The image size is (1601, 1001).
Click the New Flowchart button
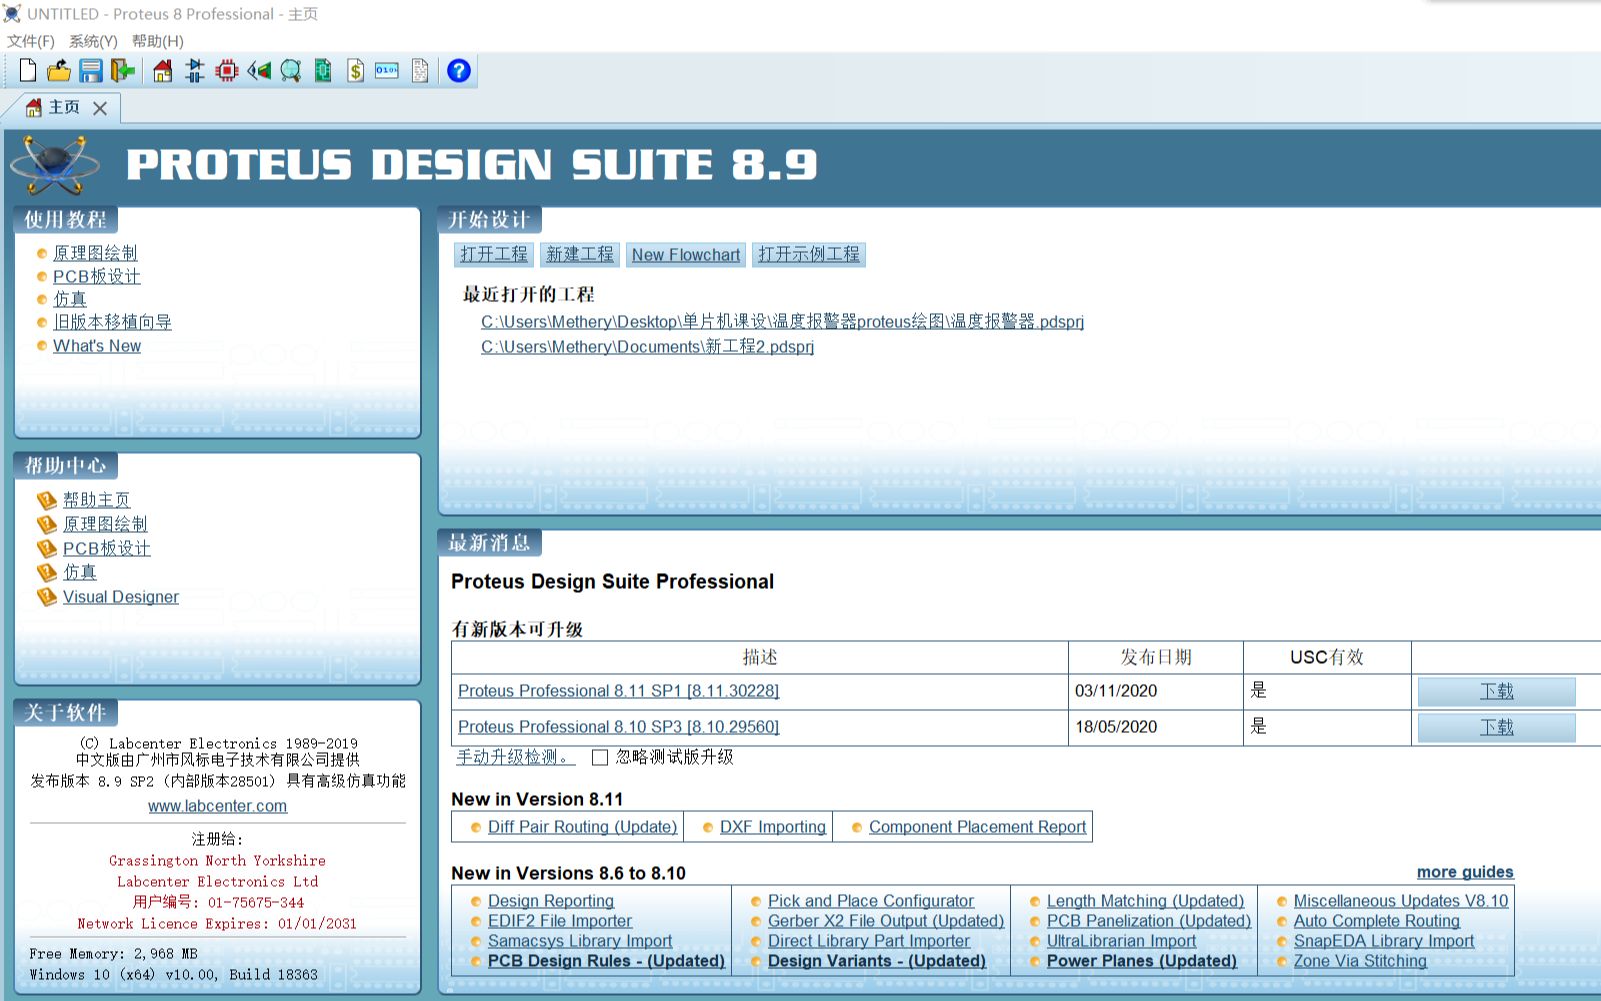tap(686, 255)
